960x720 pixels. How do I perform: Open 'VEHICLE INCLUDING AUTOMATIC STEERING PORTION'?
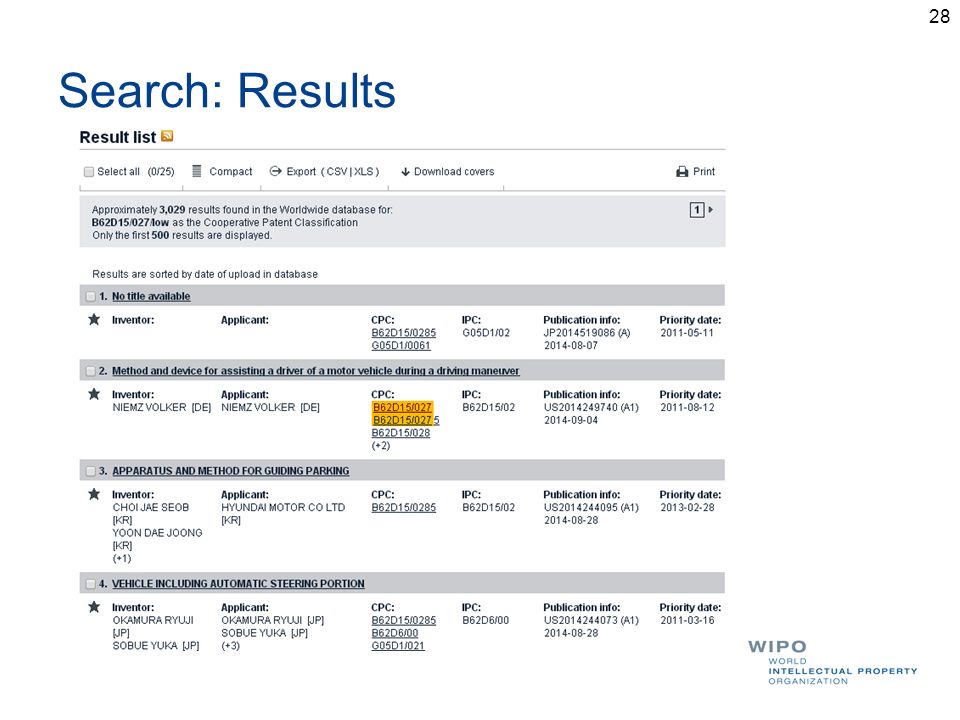(x=238, y=584)
